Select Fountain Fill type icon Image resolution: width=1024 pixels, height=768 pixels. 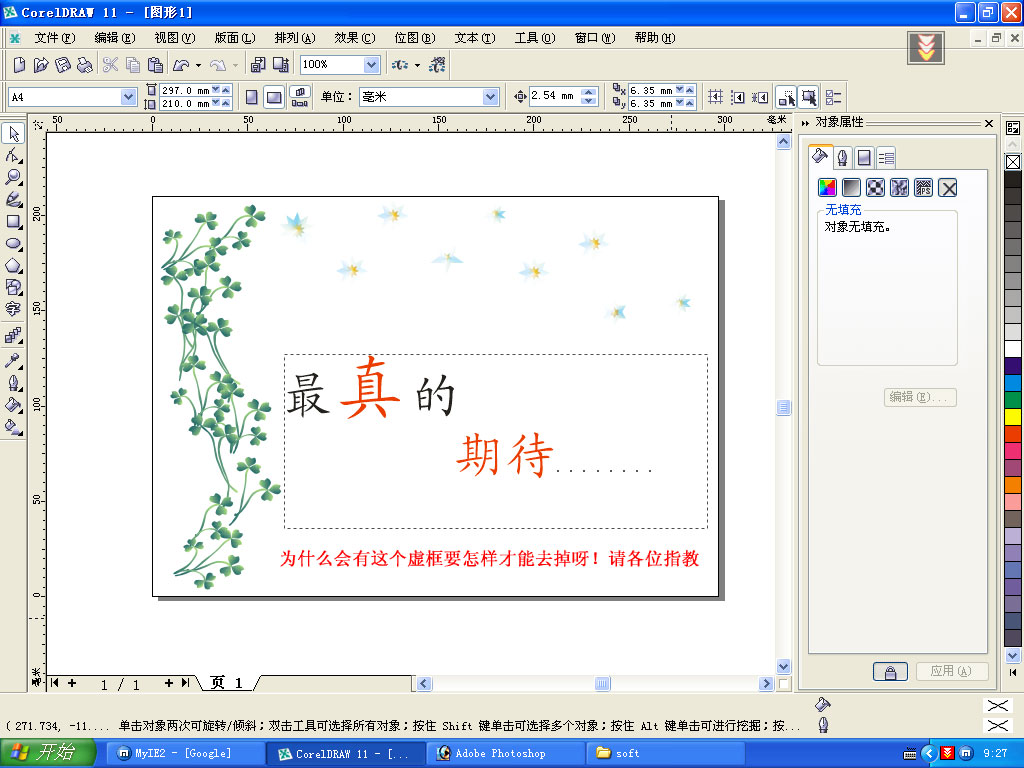[851, 188]
